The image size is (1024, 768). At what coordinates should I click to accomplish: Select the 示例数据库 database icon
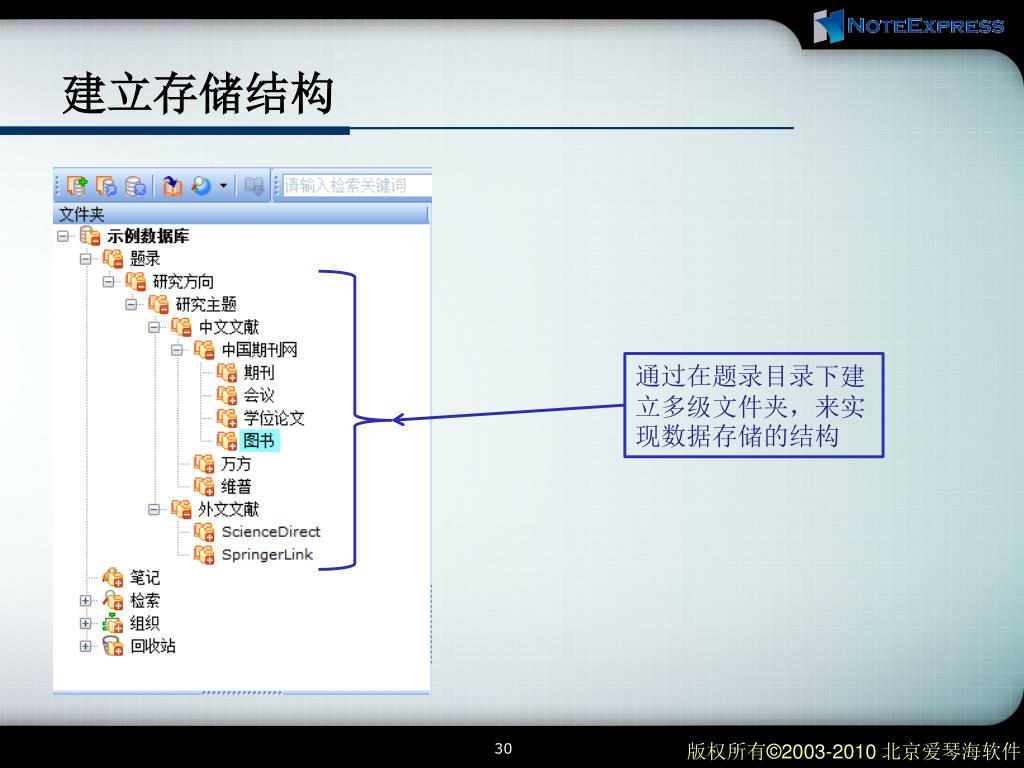tap(90, 236)
